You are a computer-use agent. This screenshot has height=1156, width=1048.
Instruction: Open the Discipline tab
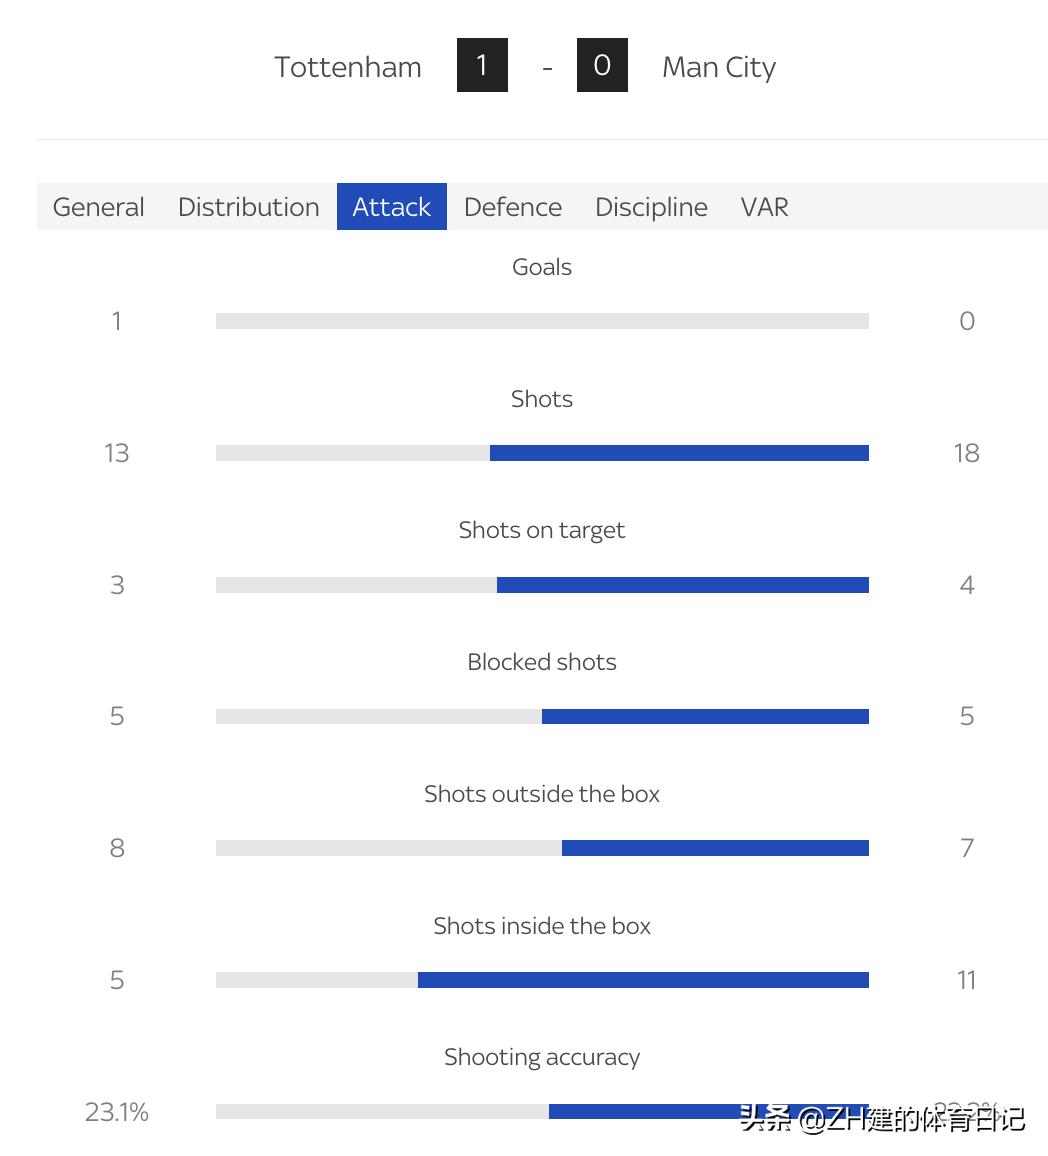coord(651,206)
